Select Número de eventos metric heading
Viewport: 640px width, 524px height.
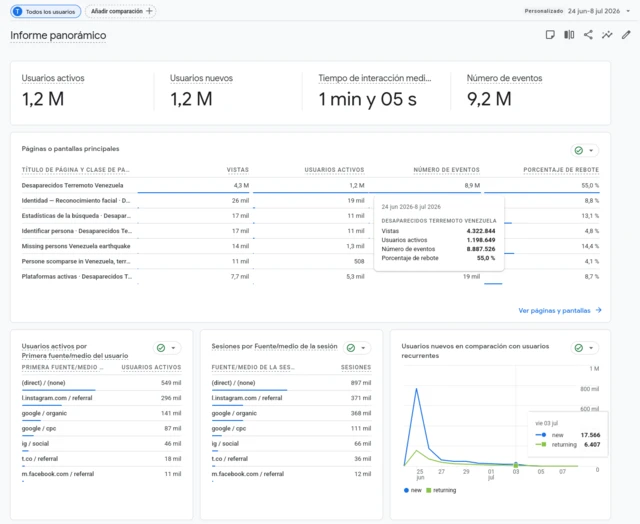[x=504, y=78]
